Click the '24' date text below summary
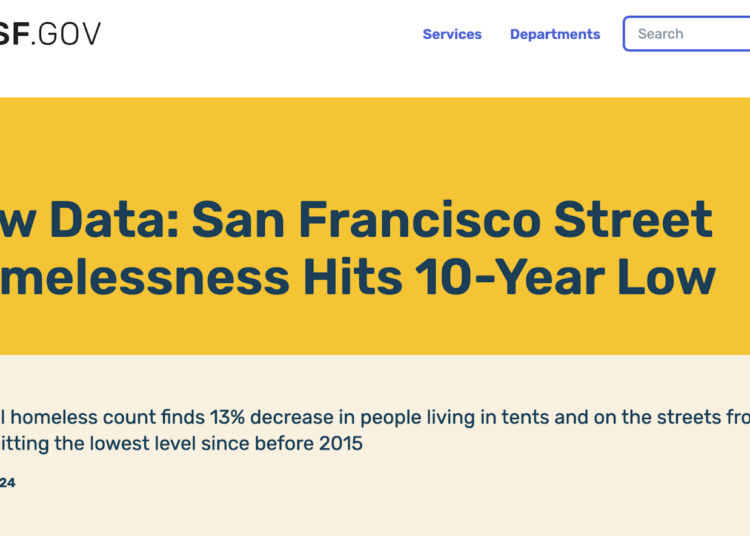The image size is (750, 536). [8, 483]
